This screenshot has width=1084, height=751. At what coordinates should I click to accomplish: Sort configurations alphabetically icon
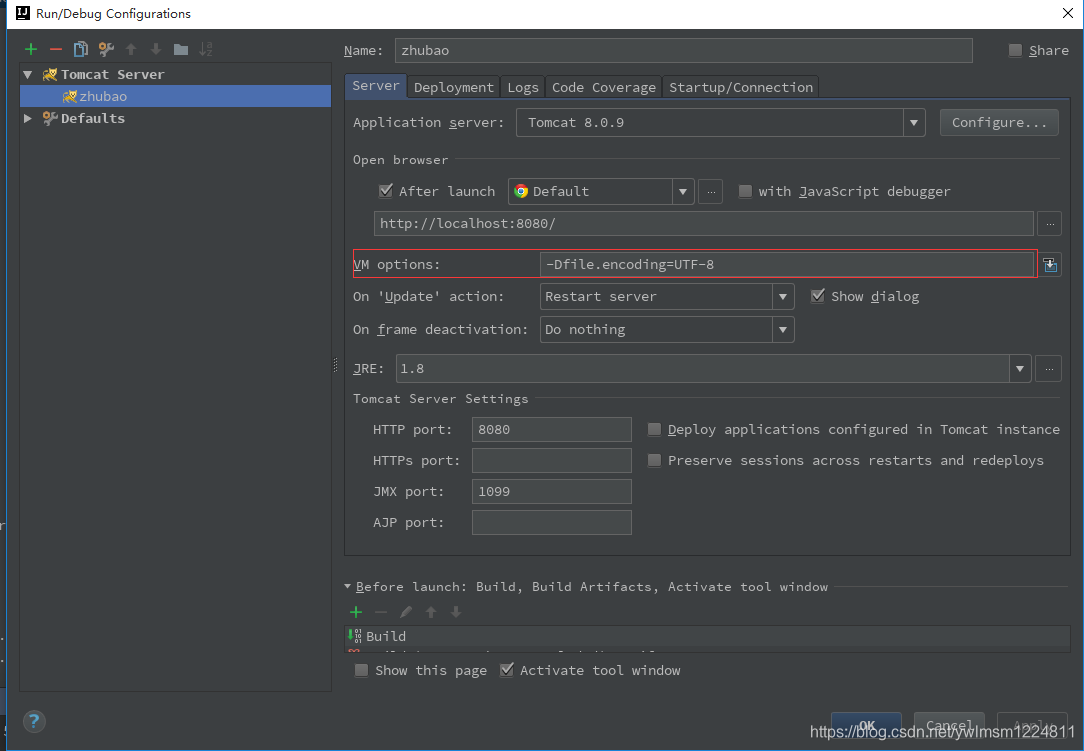205,49
